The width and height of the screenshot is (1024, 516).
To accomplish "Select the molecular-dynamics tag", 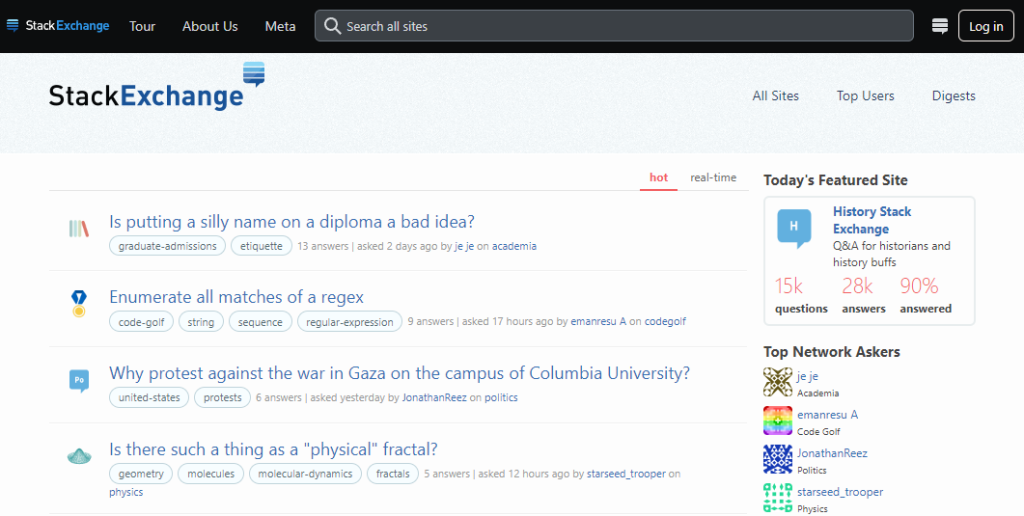I will [x=305, y=474].
